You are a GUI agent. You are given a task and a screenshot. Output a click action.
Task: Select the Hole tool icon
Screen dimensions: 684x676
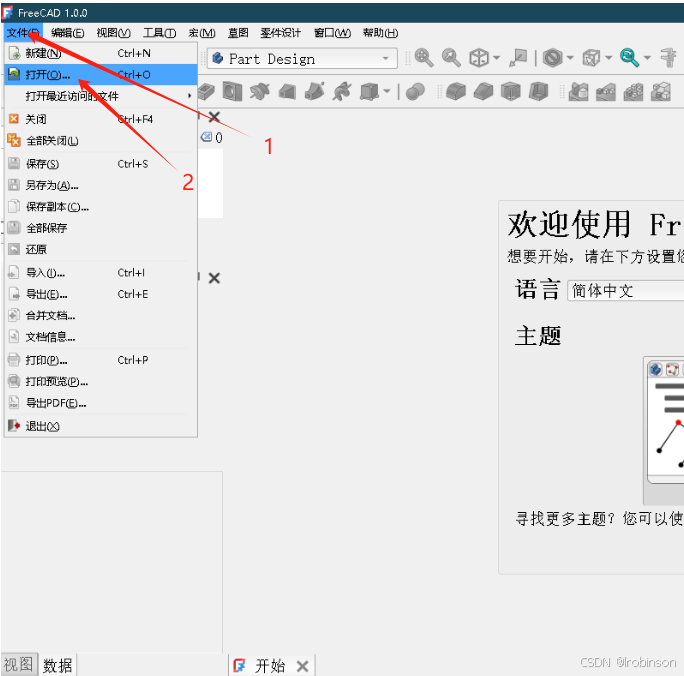tap(232, 92)
